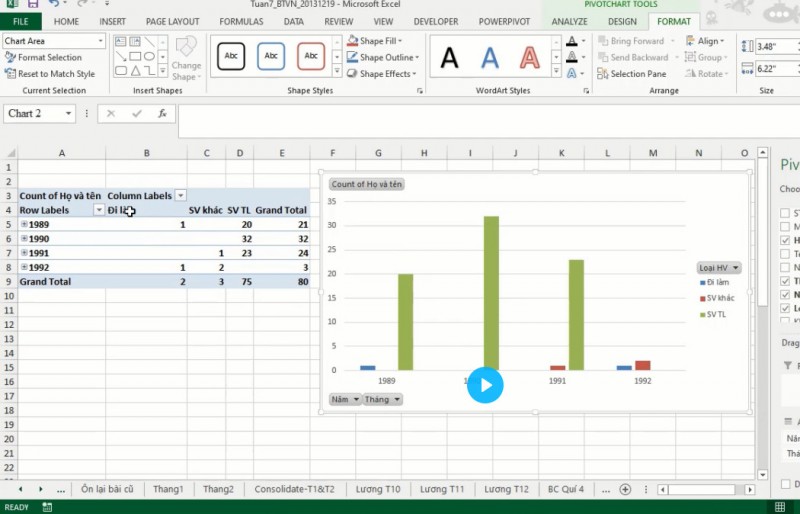Open the Align dropdown in Arrange group

(705, 41)
